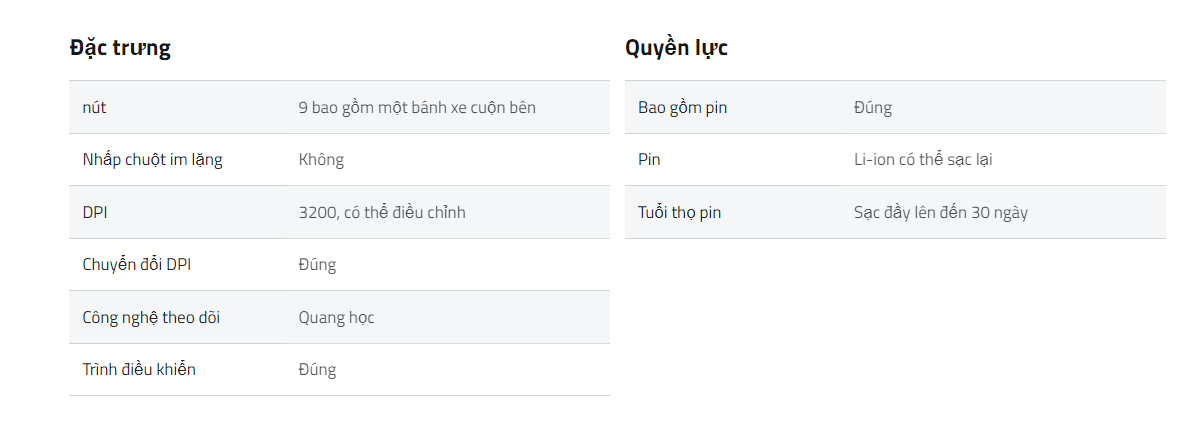This screenshot has height=423, width=1201.
Task: Click the 3200, có thể điều chỉnh value
Action: [x=382, y=212]
